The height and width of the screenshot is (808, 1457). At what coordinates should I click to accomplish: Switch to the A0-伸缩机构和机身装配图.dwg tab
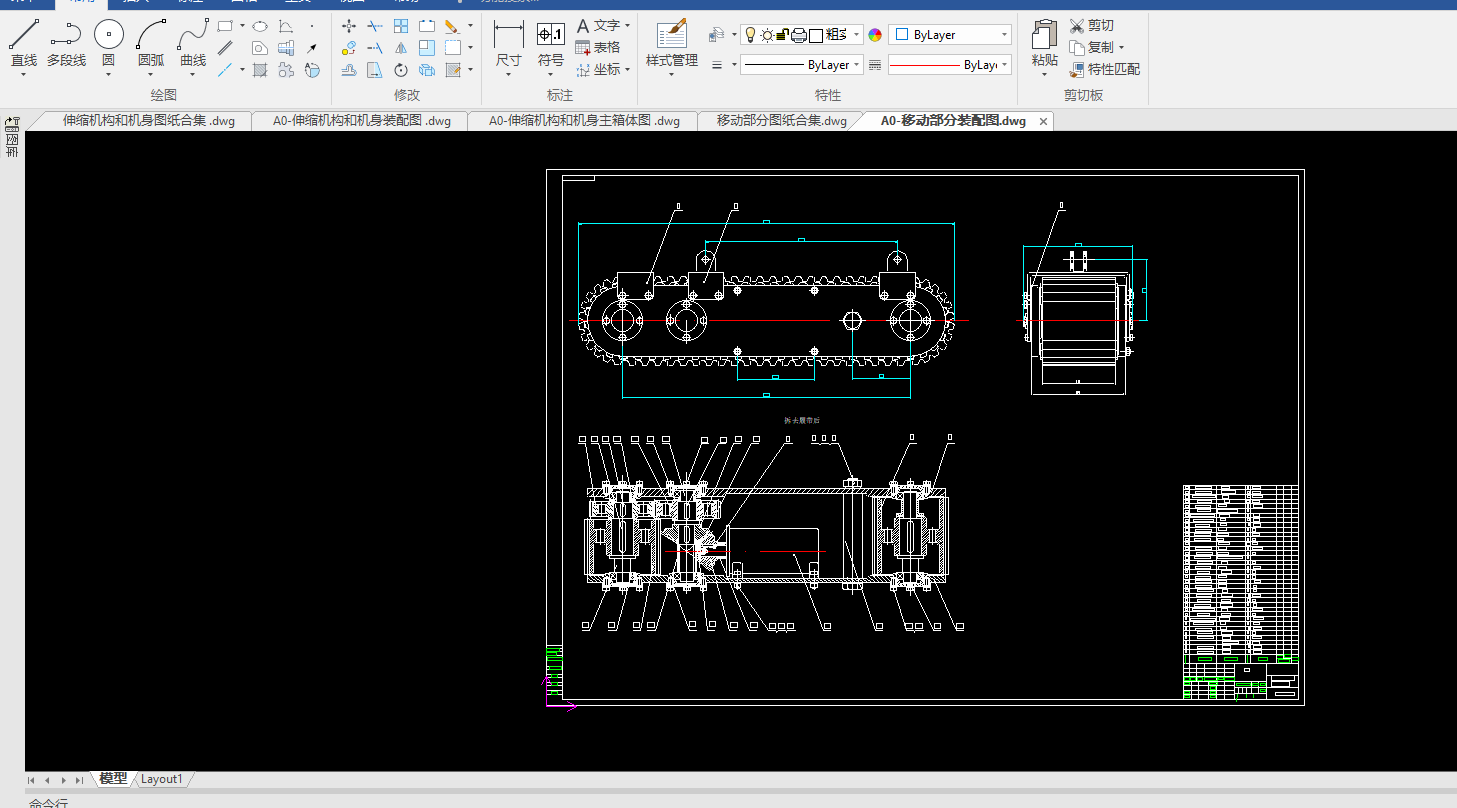[x=361, y=121]
